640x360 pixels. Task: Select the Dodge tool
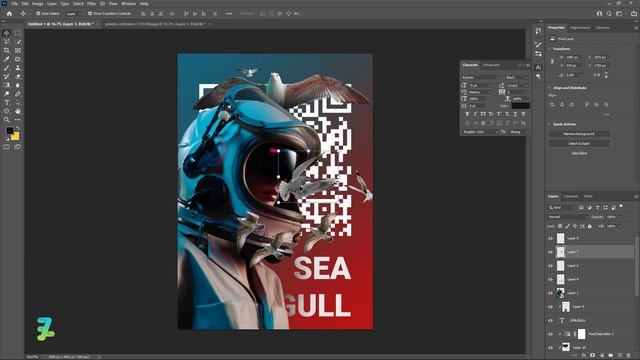(7, 94)
